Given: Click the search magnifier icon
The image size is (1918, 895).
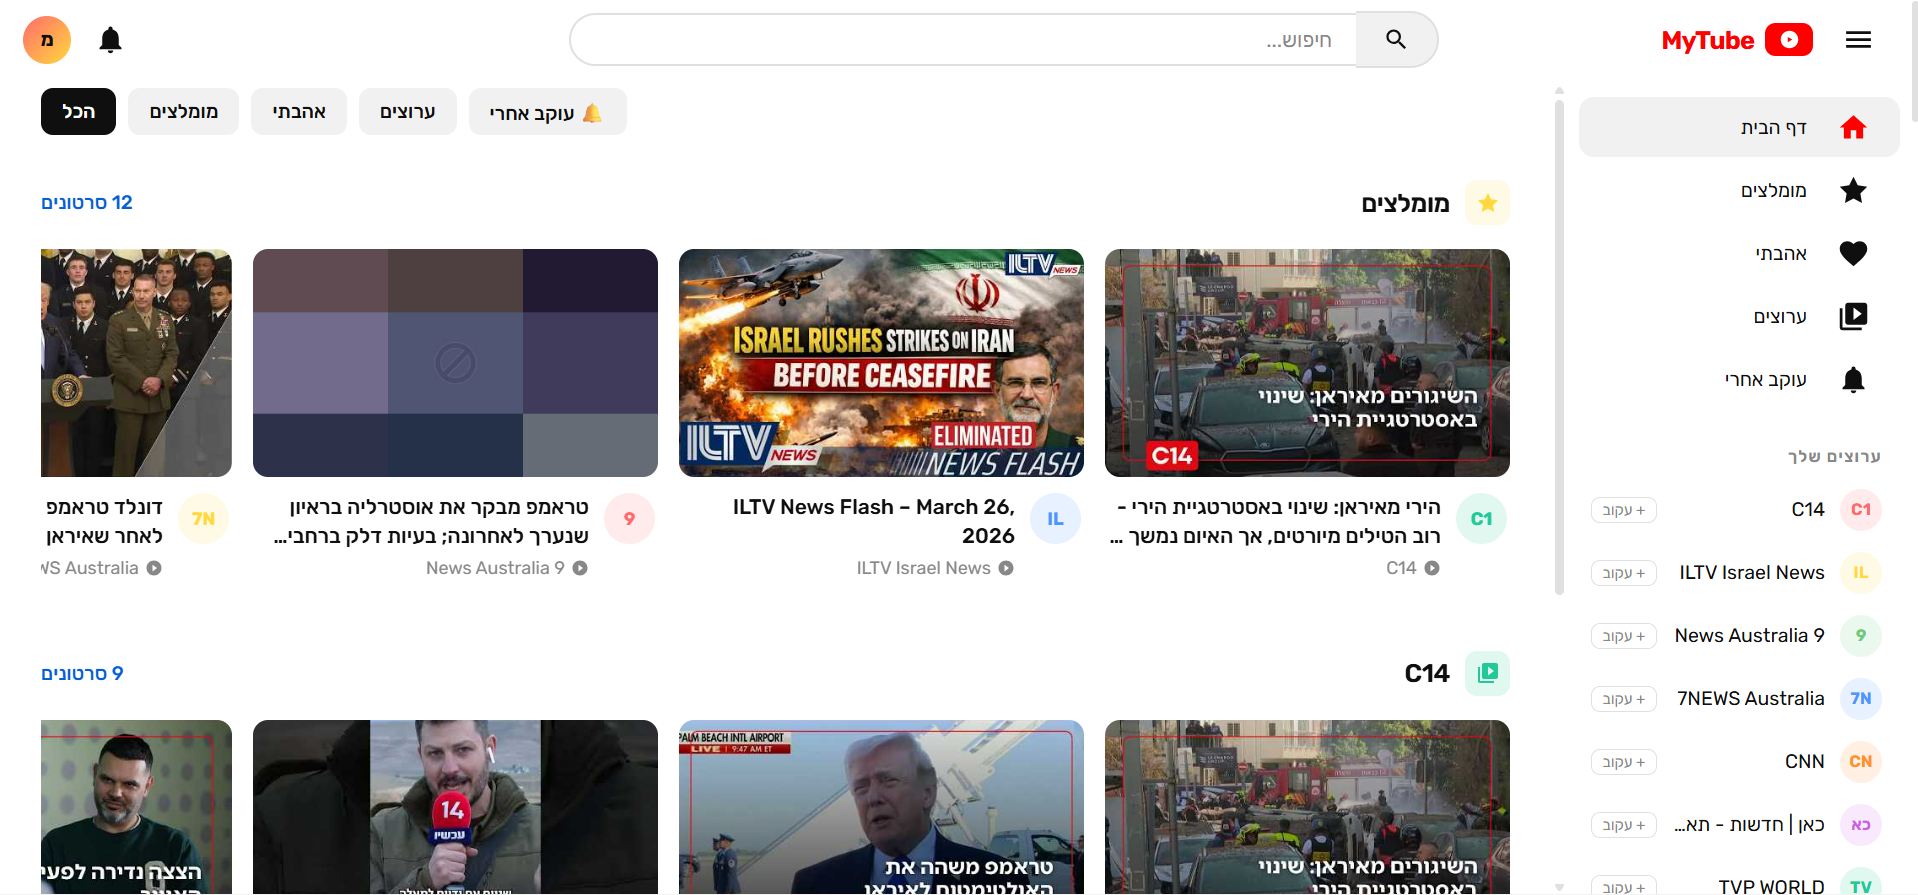Looking at the screenshot, I should click(1396, 40).
